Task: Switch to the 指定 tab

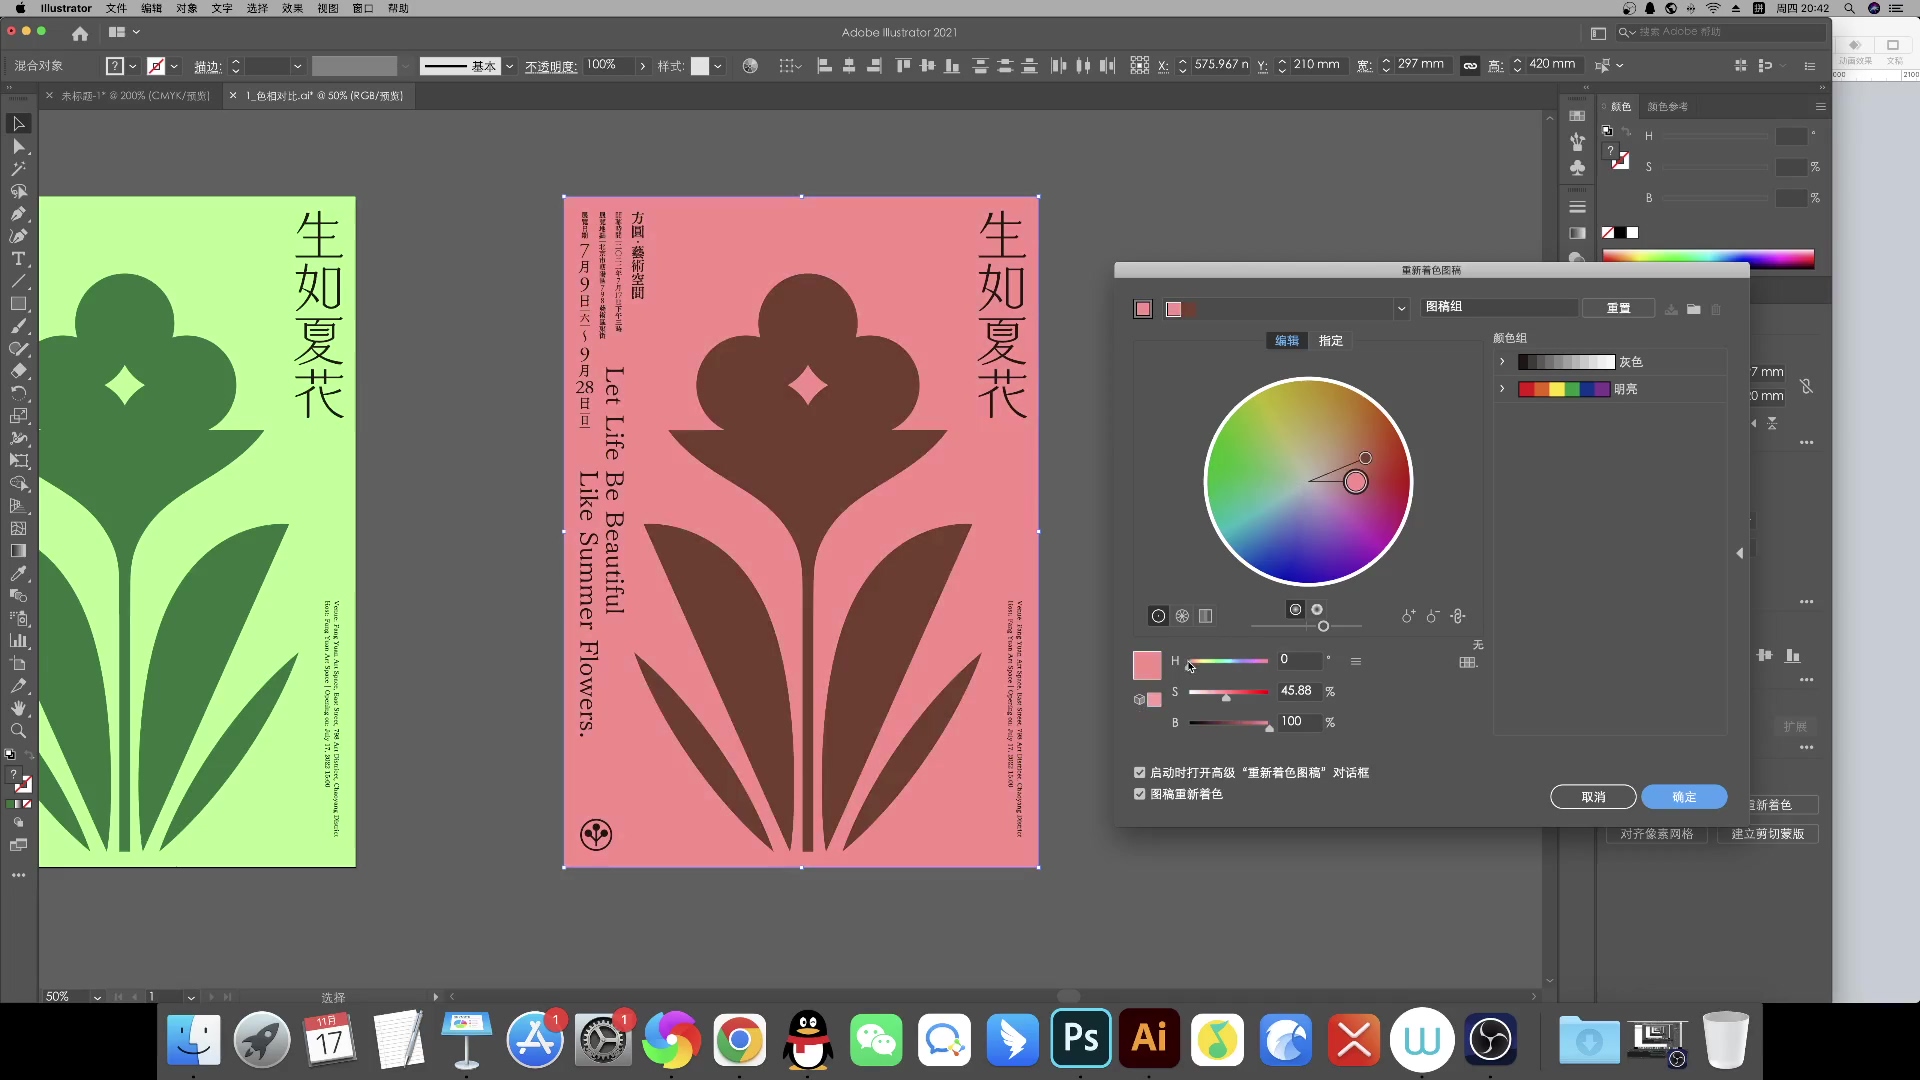Action: tap(1331, 341)
